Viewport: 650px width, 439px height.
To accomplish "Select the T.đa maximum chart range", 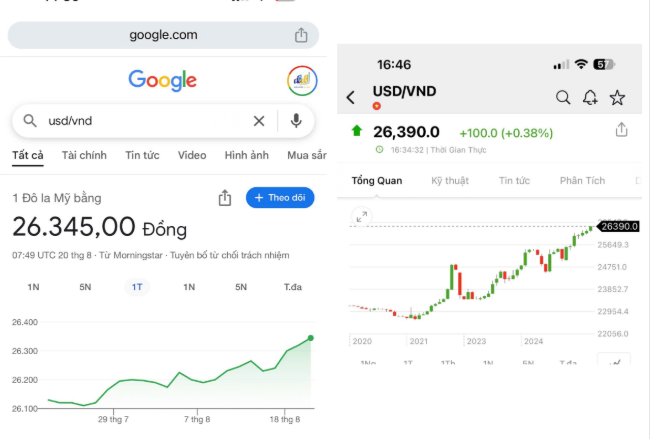I will [x=293, y=287].
